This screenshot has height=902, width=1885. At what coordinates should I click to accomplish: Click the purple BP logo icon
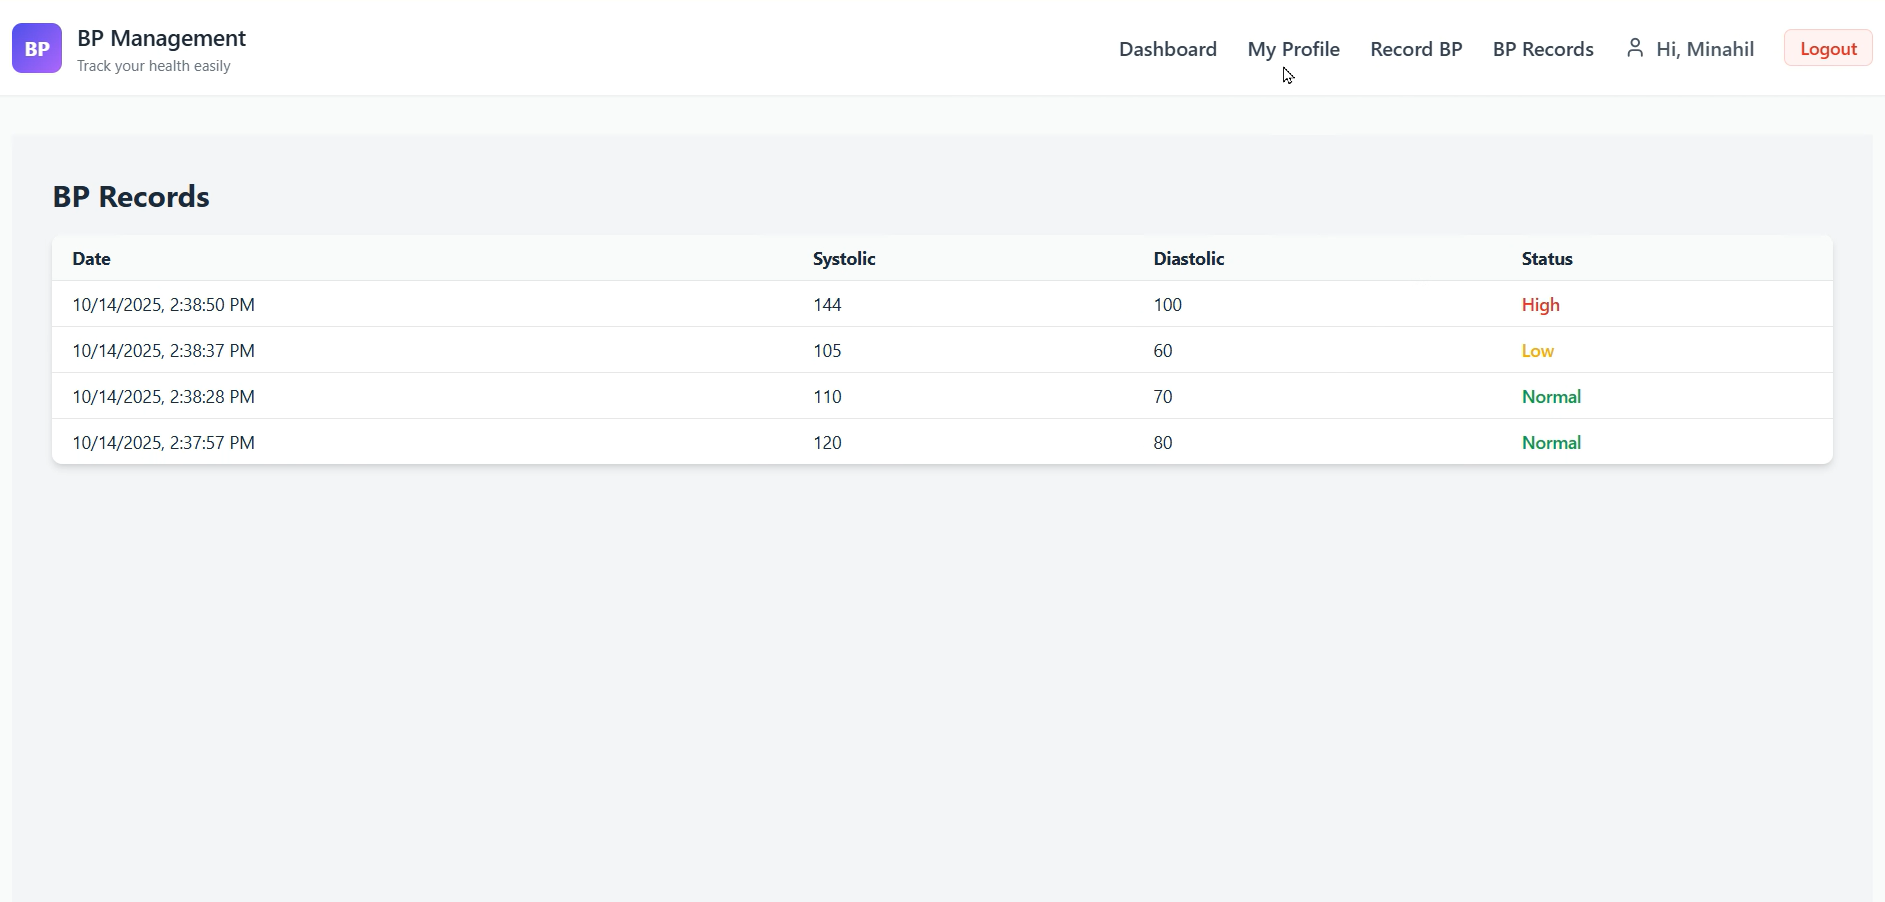coord(37,49)
